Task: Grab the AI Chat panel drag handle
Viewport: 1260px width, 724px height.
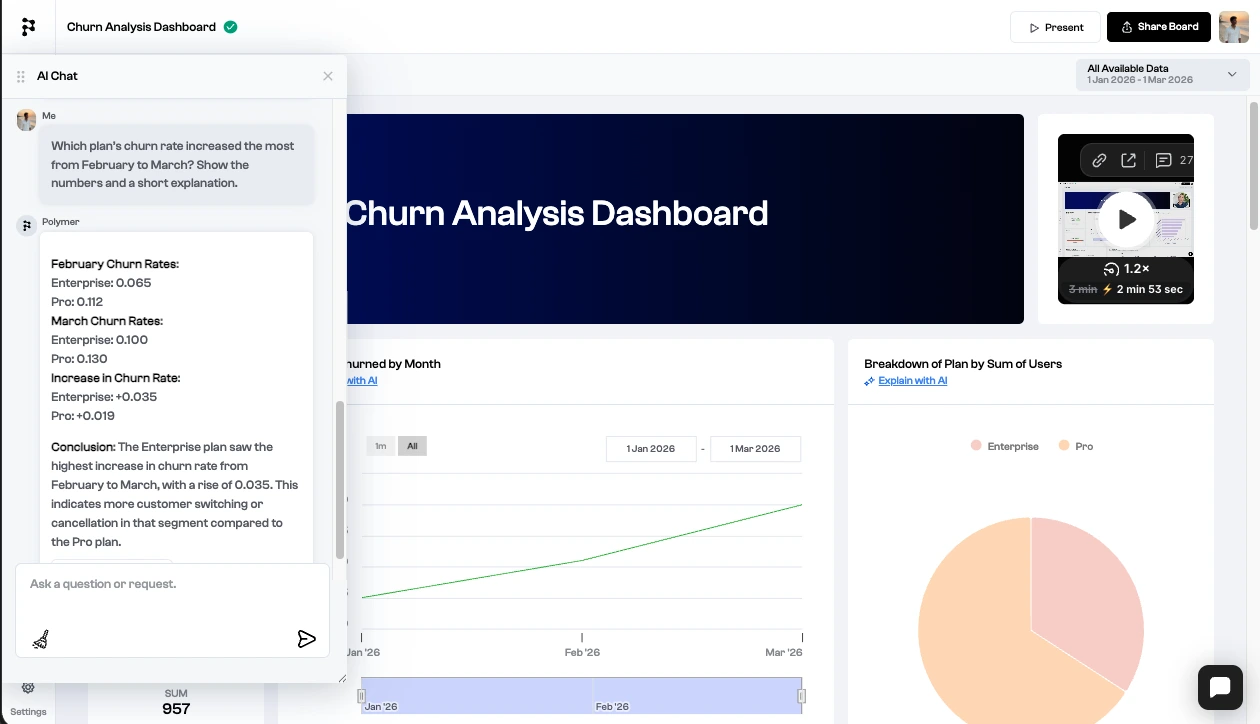Action: point(21,77)
